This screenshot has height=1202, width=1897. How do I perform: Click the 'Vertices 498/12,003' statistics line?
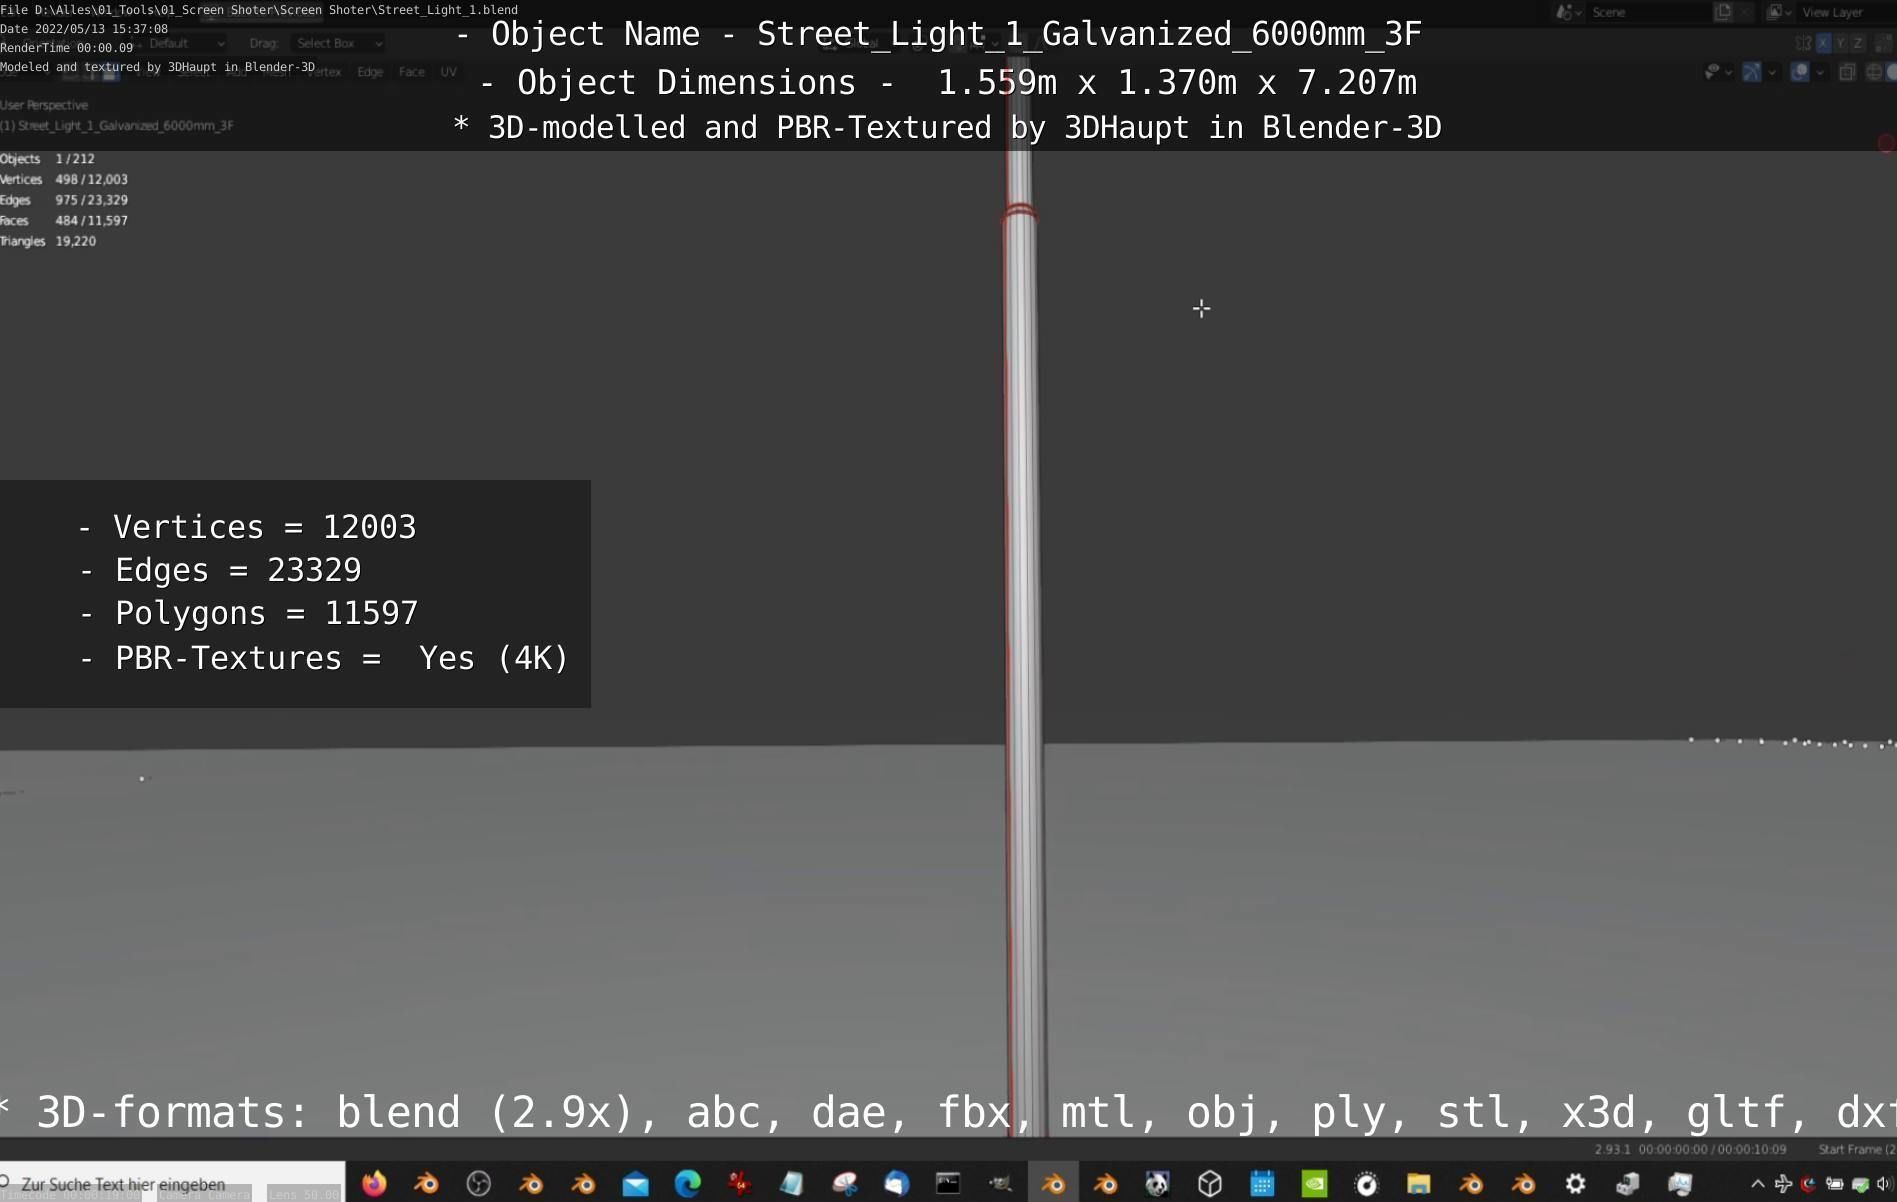pyautogui.click(x=64, y=180)
